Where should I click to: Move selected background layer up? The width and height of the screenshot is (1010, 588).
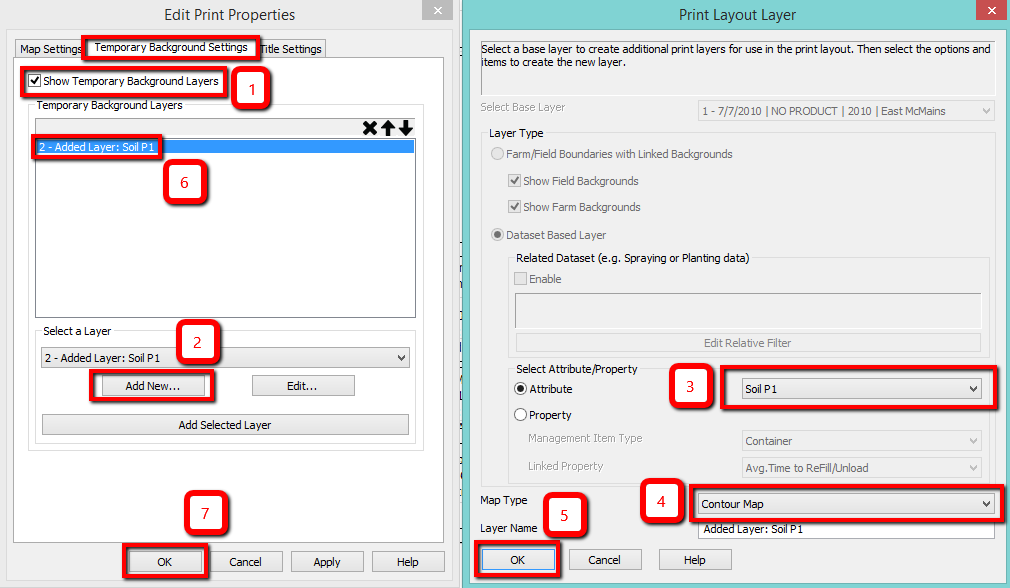[x=388, y=128]
